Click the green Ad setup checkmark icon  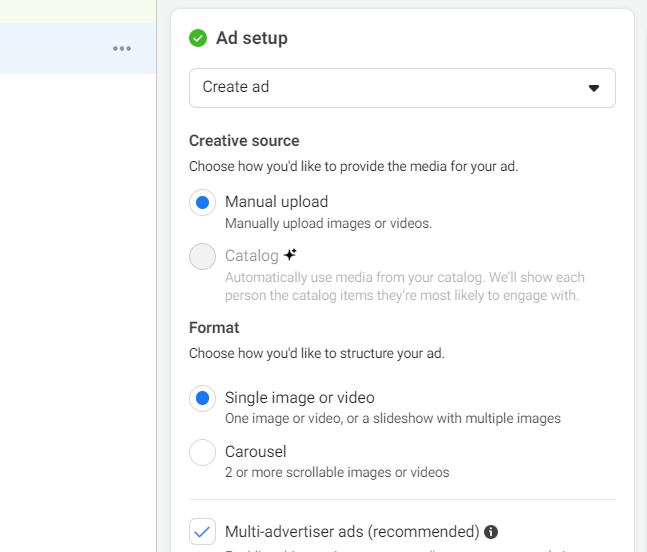pyautogui.click(x=198, y=38)
